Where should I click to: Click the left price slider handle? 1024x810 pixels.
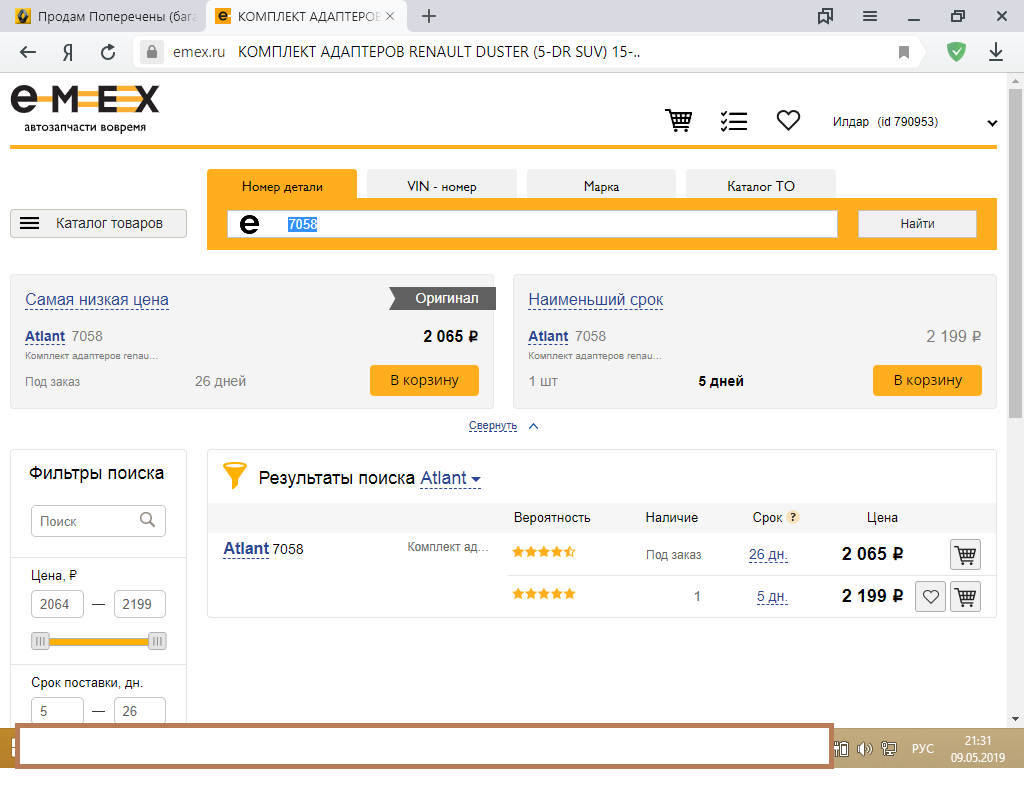40,641
